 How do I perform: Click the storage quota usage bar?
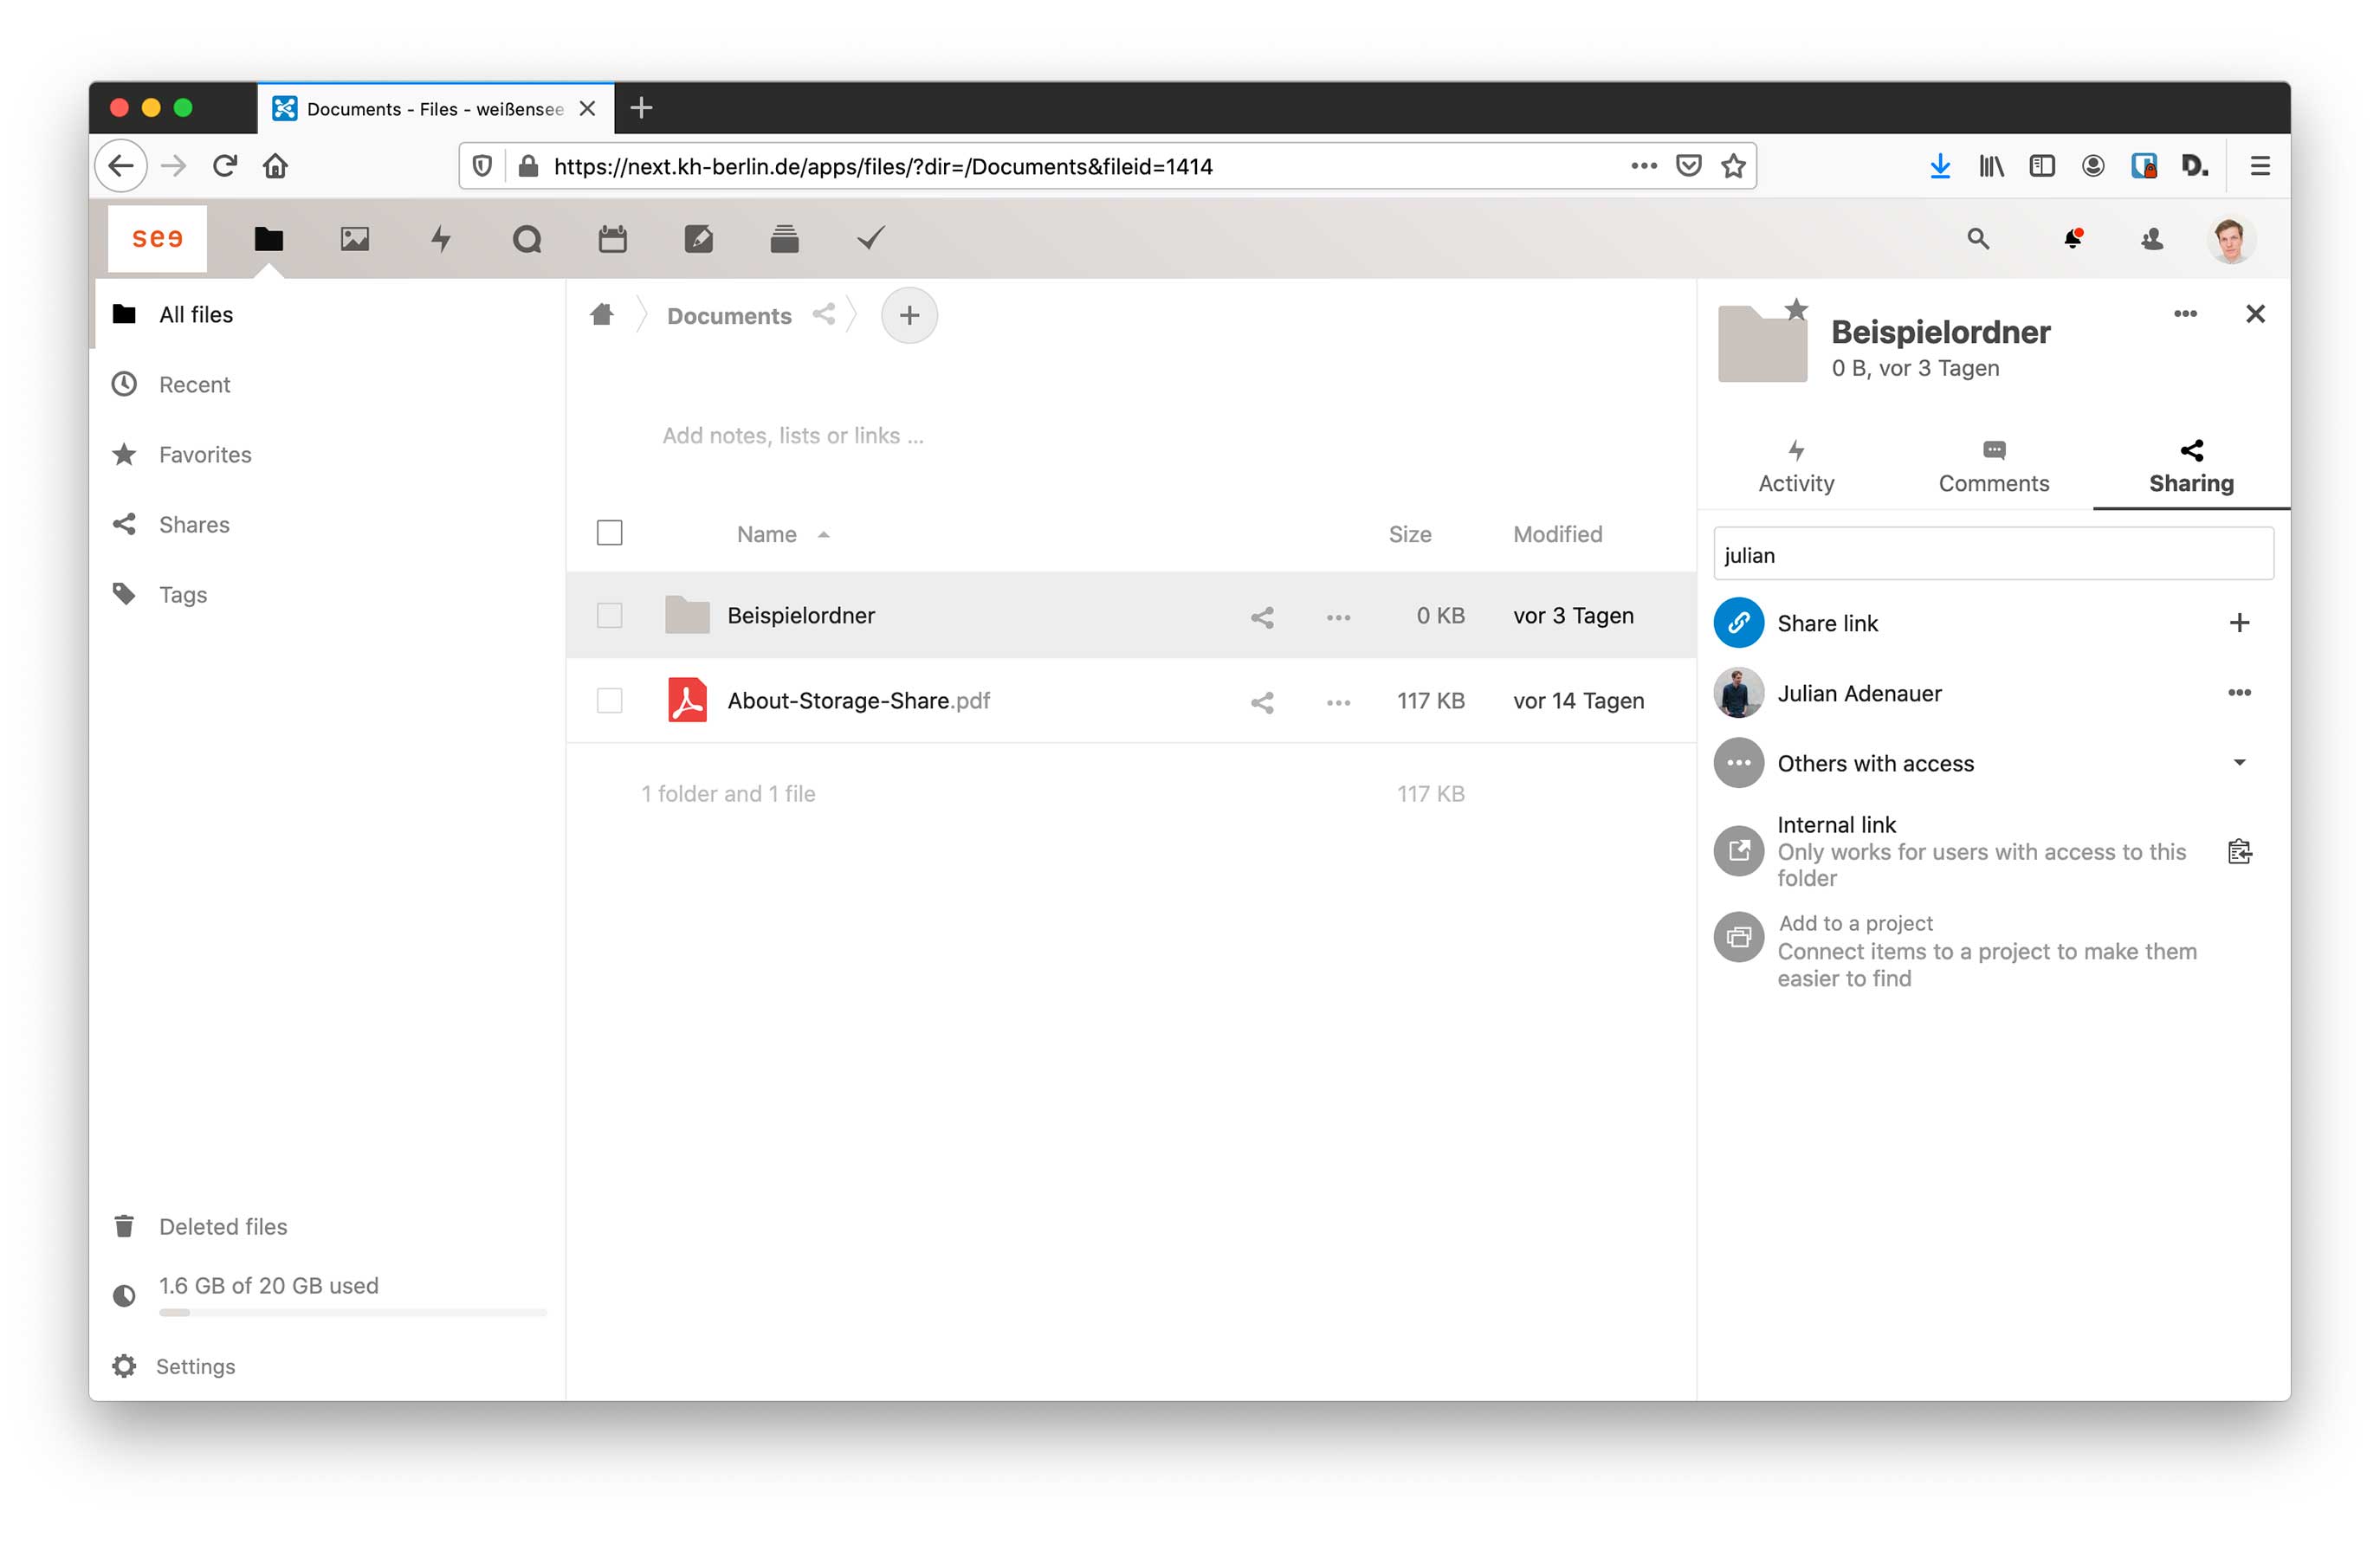point(352,1312)
